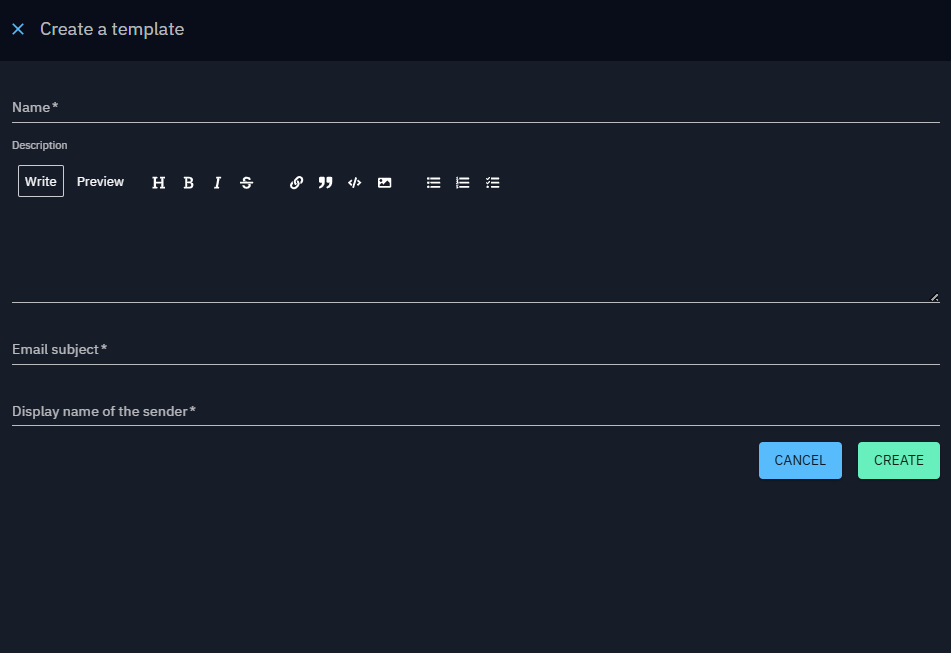Switch to the Write tab
This screenshot has width=951, height=653.
(x=41, y=181)
